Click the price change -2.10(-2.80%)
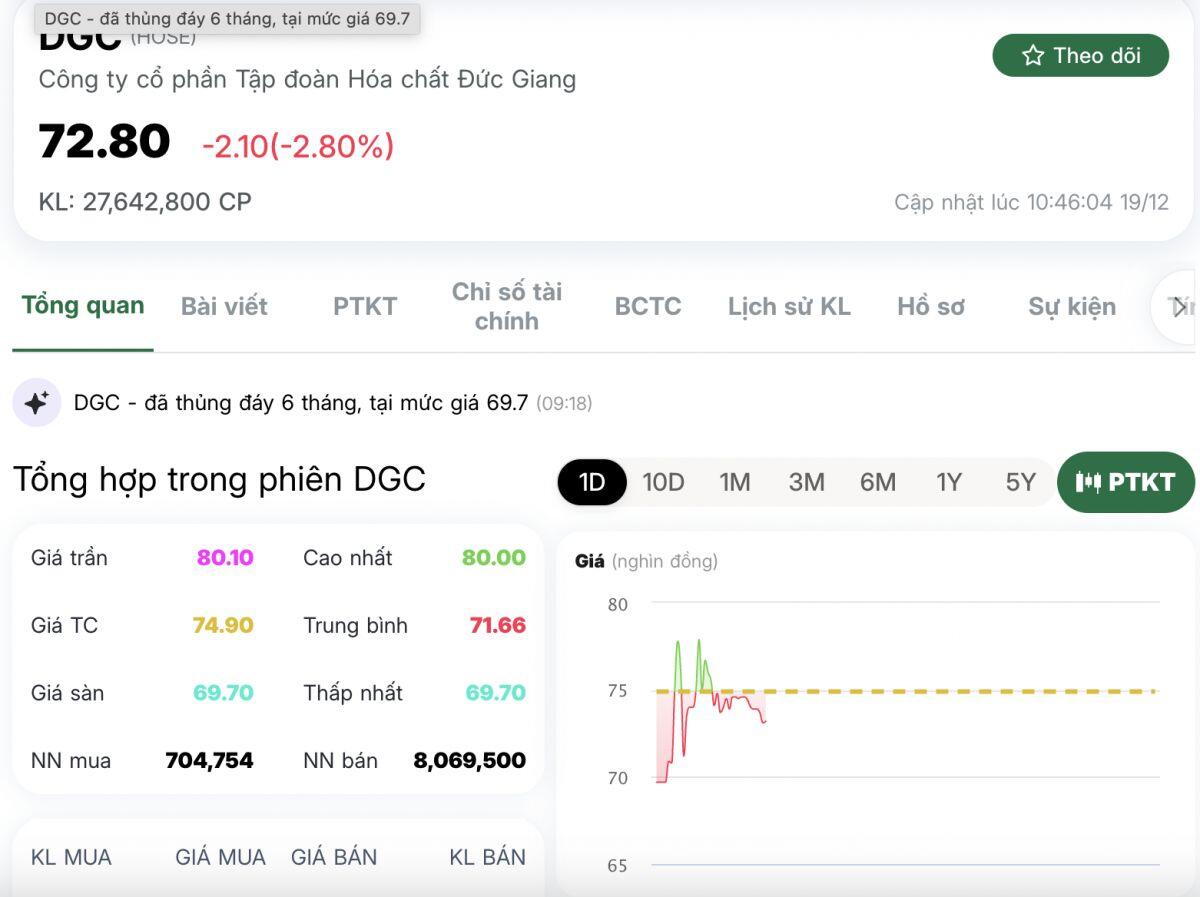Screen dimensions: 1200x897 point(298,147)
